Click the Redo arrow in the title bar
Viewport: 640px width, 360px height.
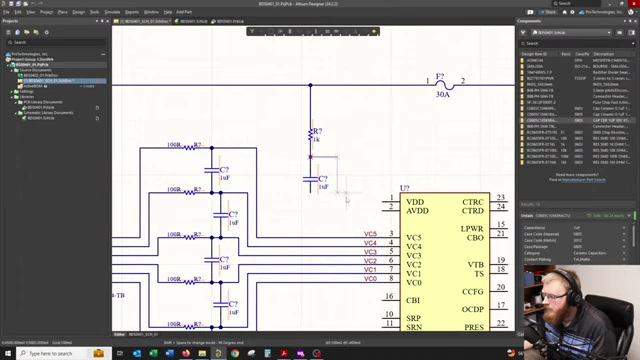pos(40,4)
